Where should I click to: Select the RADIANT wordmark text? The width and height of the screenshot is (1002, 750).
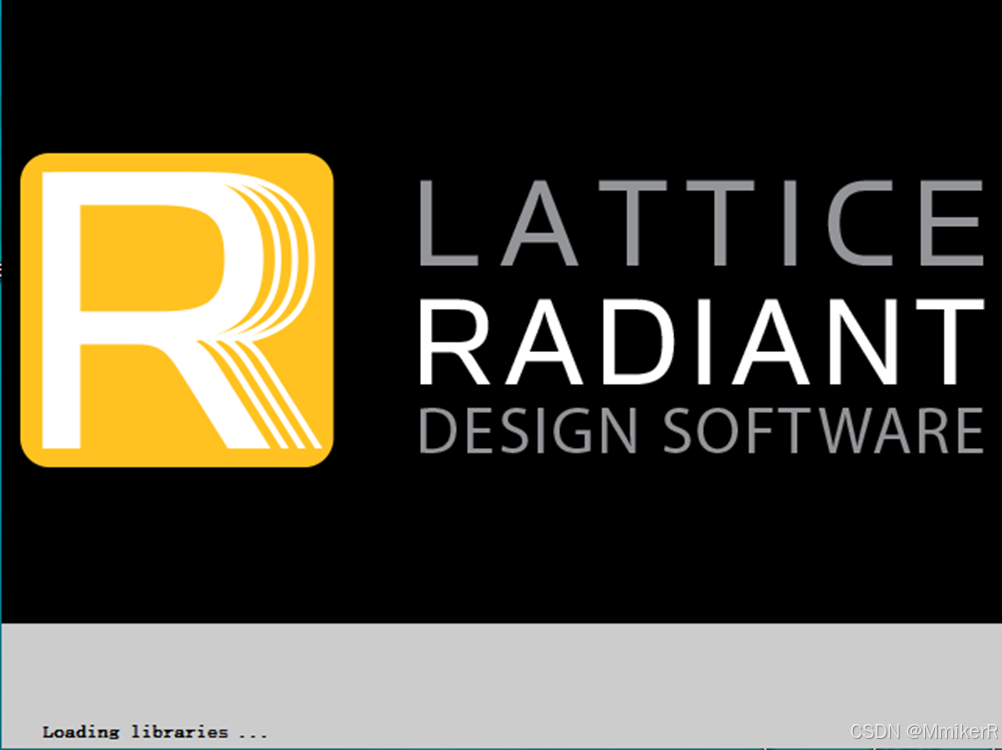(700, 340)
